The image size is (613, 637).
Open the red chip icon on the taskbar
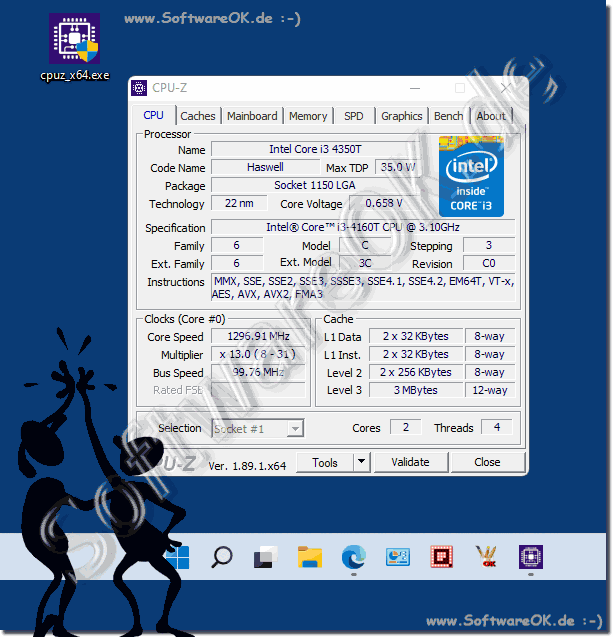pos(442,557)
